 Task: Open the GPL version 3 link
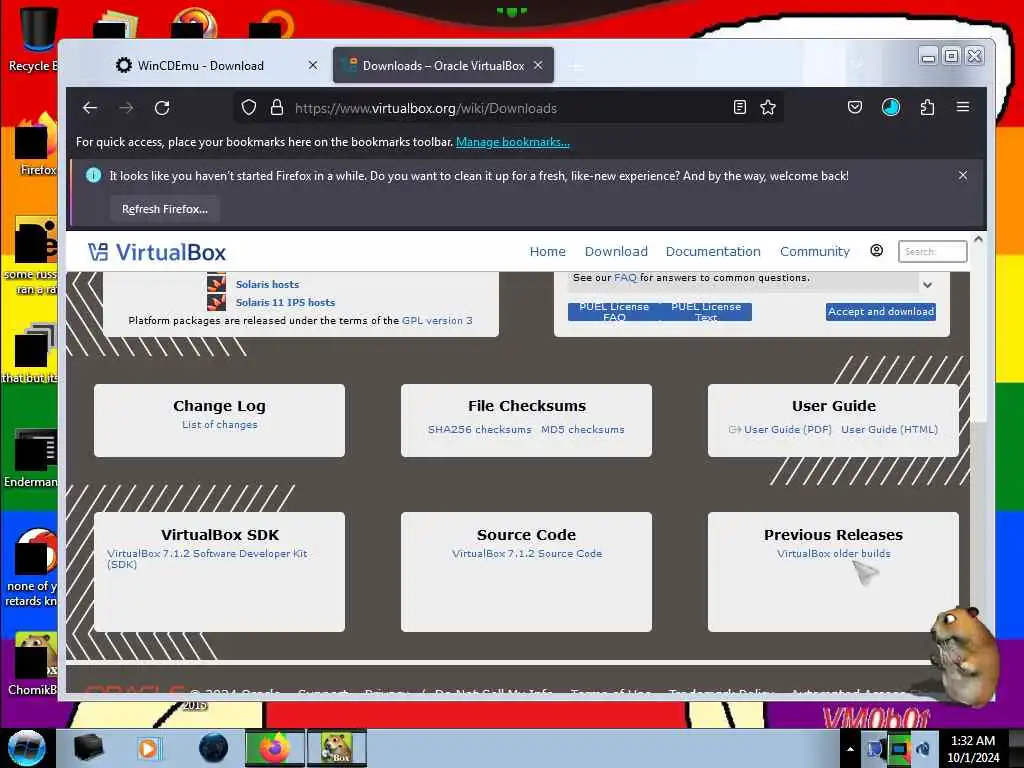(437, 321)
